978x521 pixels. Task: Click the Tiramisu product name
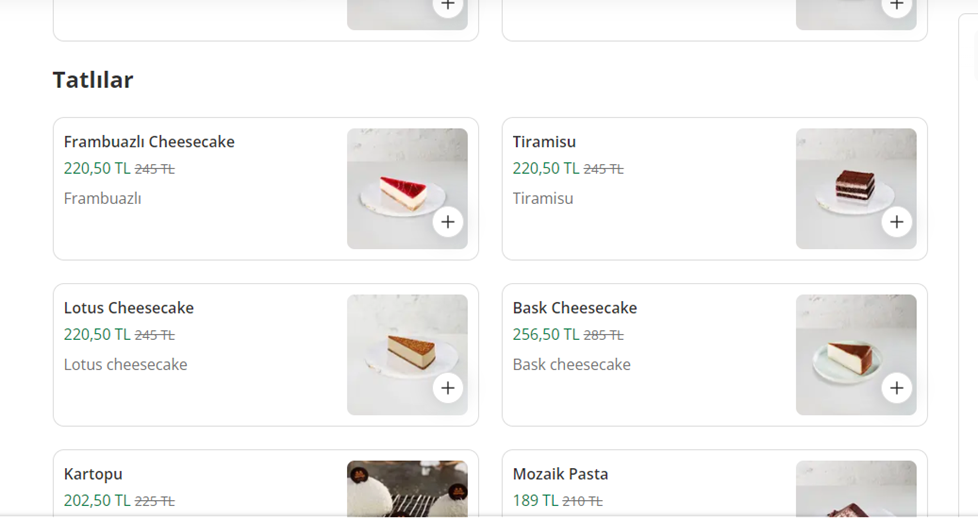coord(544,142)
